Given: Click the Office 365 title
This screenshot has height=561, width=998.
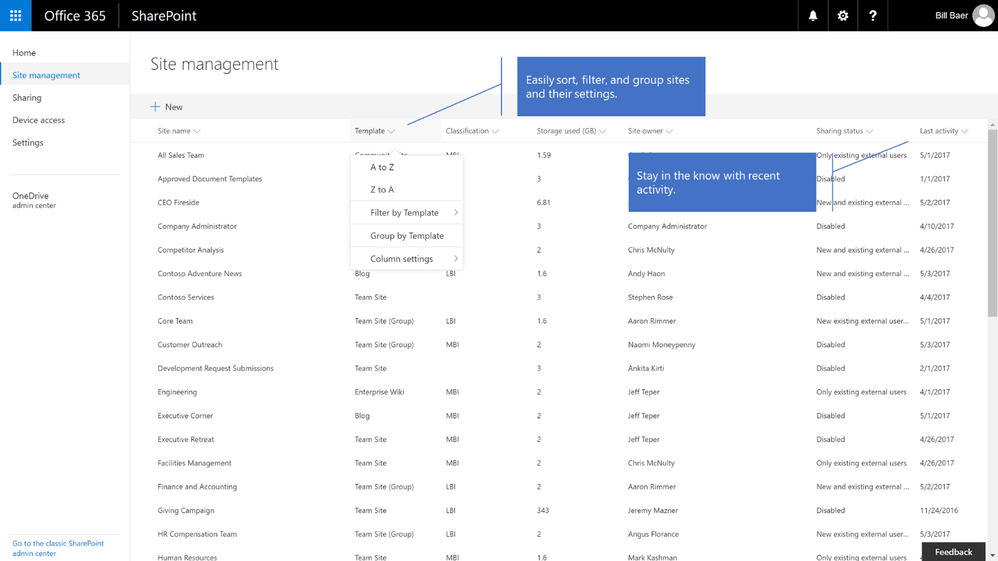Looking at the screenshot, I should (x=74, y=15).
